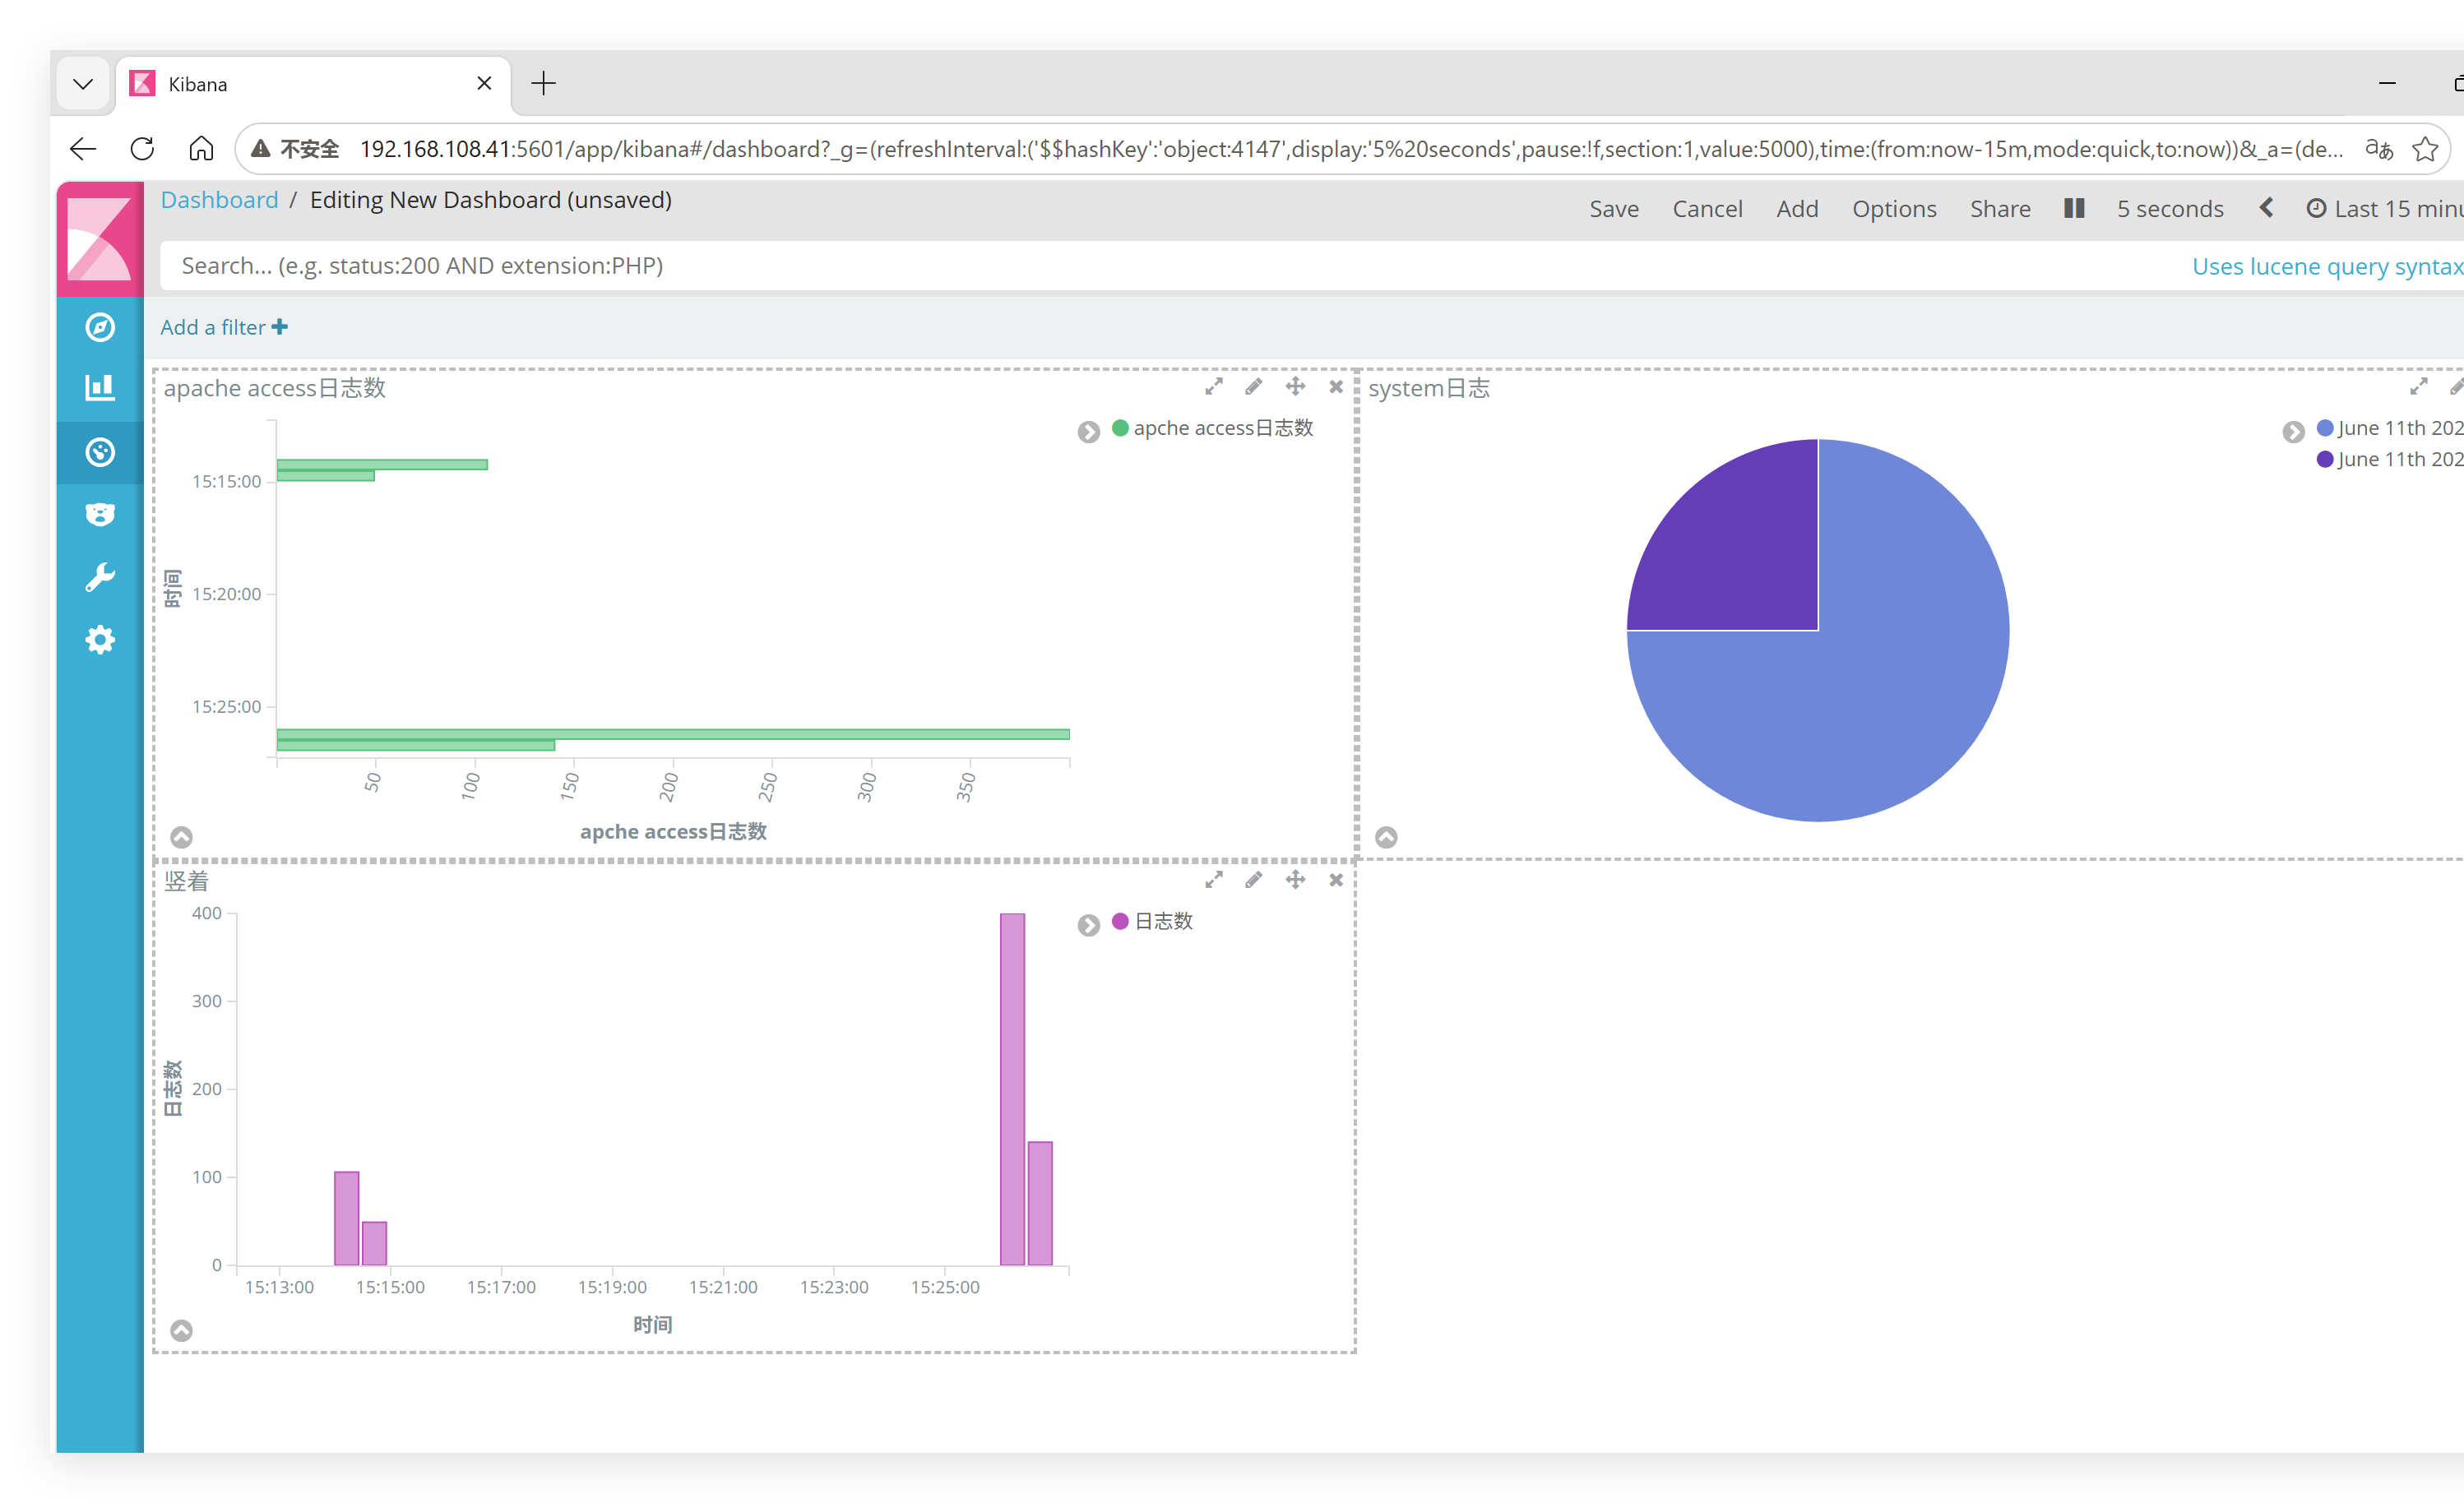Step the time range backward with the arrow
2464x1503 pixels.
click(2266, 208)
